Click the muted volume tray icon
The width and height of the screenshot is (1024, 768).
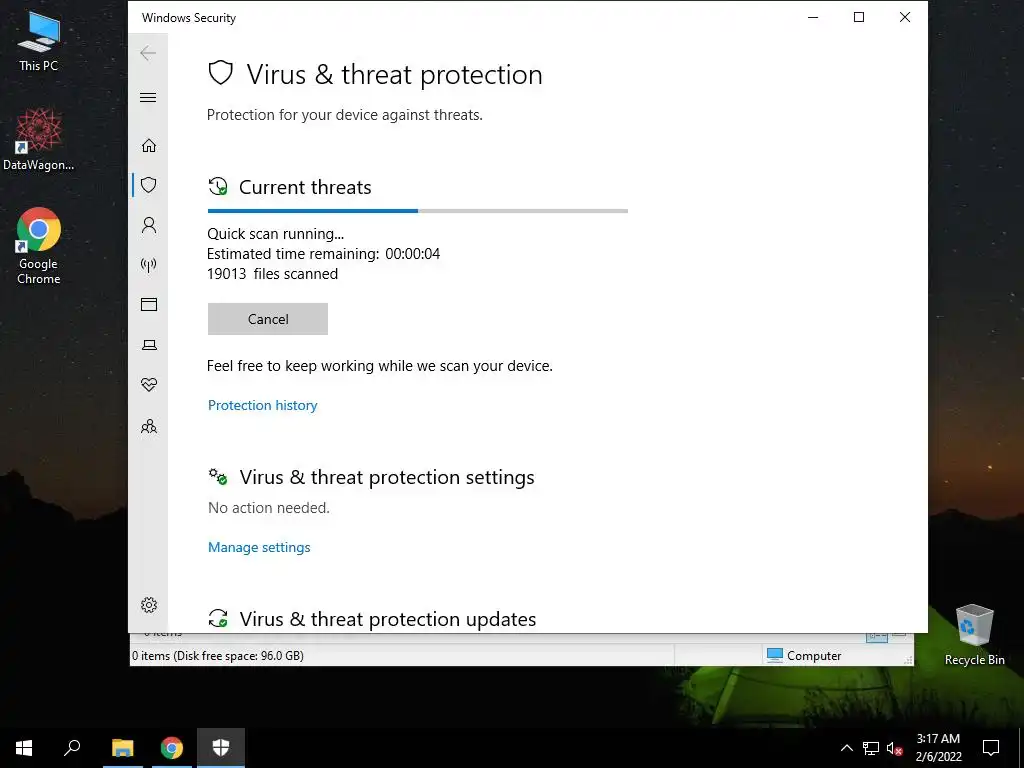[x=895, y=748]
